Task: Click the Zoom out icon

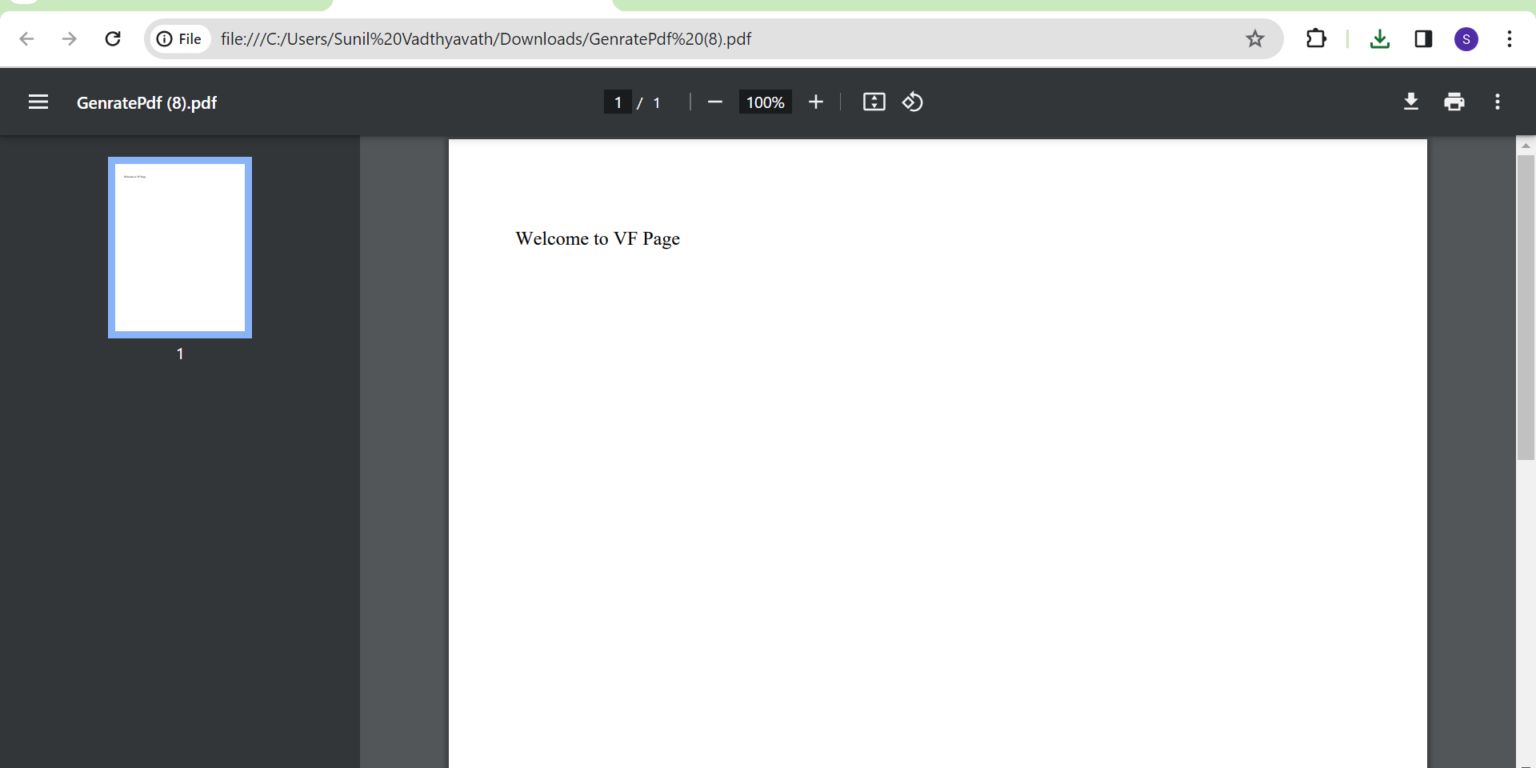Action: click(714, 101)
